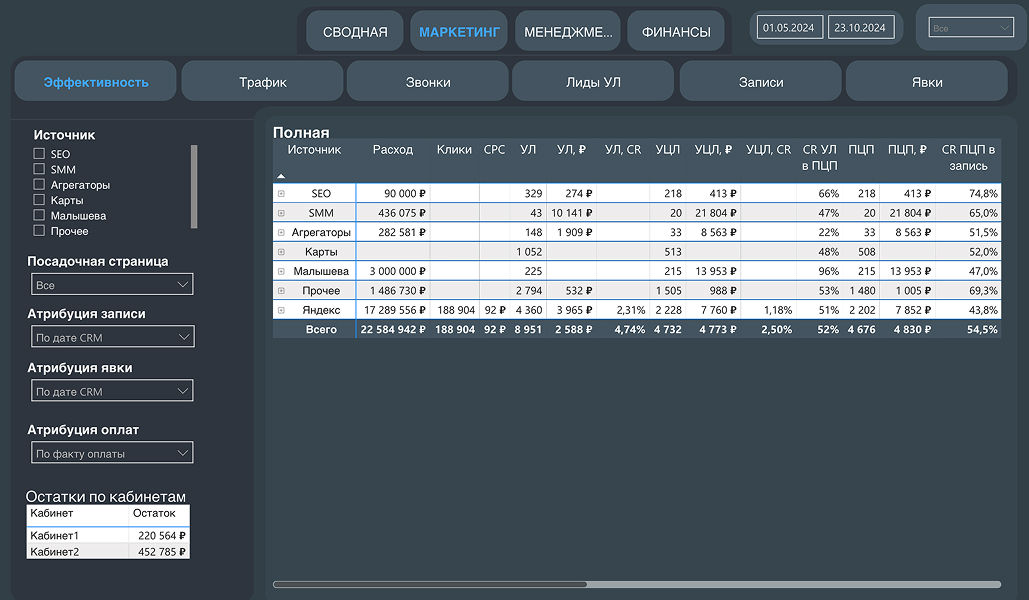The image size is (1029, 600).
Task: Expand the Яндекс row plus icon
Action: tap(281, 310)
